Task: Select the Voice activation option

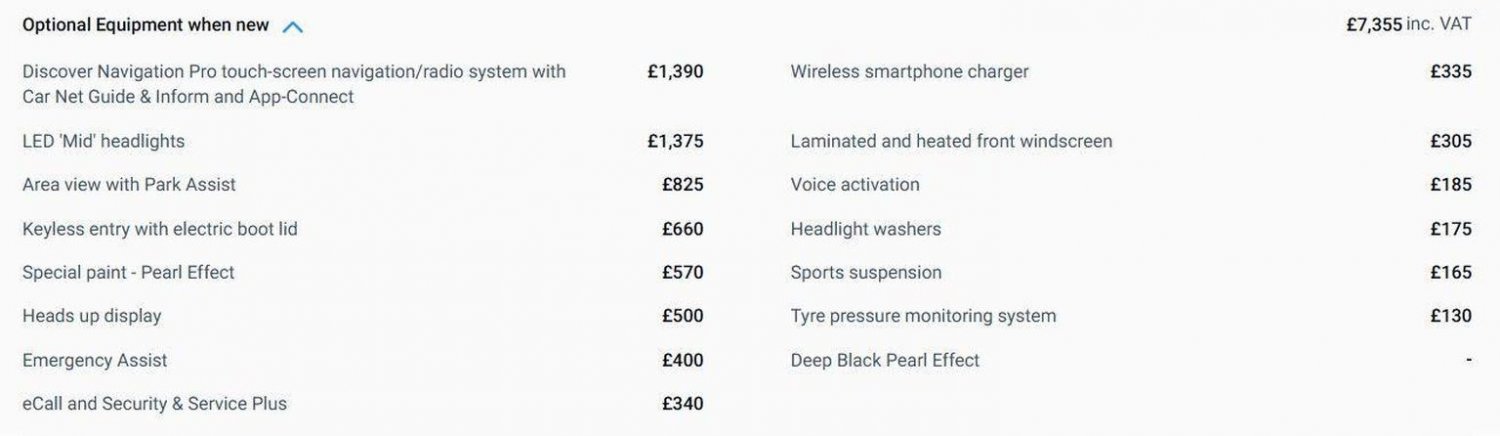Action: coord(855,185)
